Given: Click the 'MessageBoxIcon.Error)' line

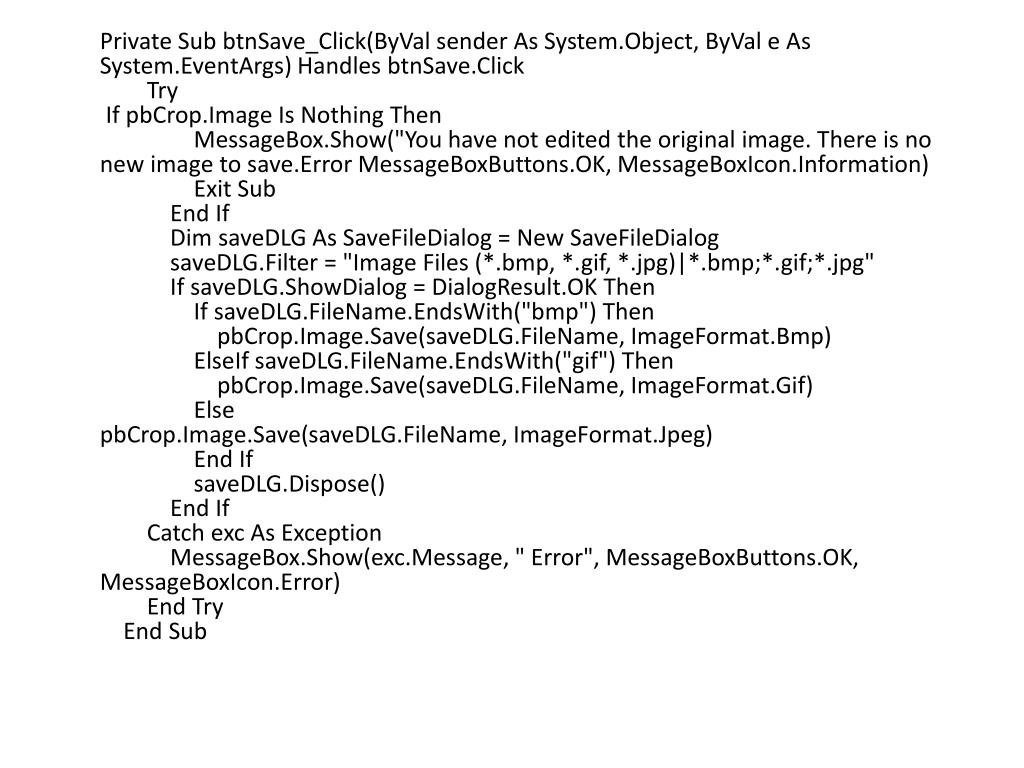Looking at the screenshot, I should tap(220, 583).
